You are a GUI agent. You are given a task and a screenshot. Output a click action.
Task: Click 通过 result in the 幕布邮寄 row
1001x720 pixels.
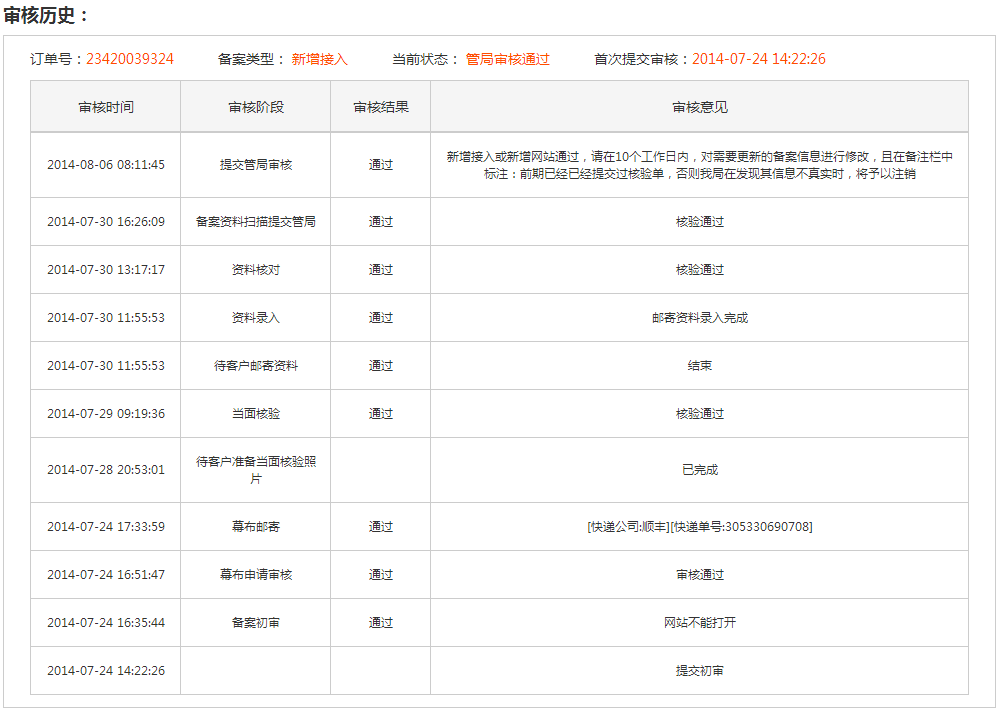pyautogui.click(x=380, y=527)
